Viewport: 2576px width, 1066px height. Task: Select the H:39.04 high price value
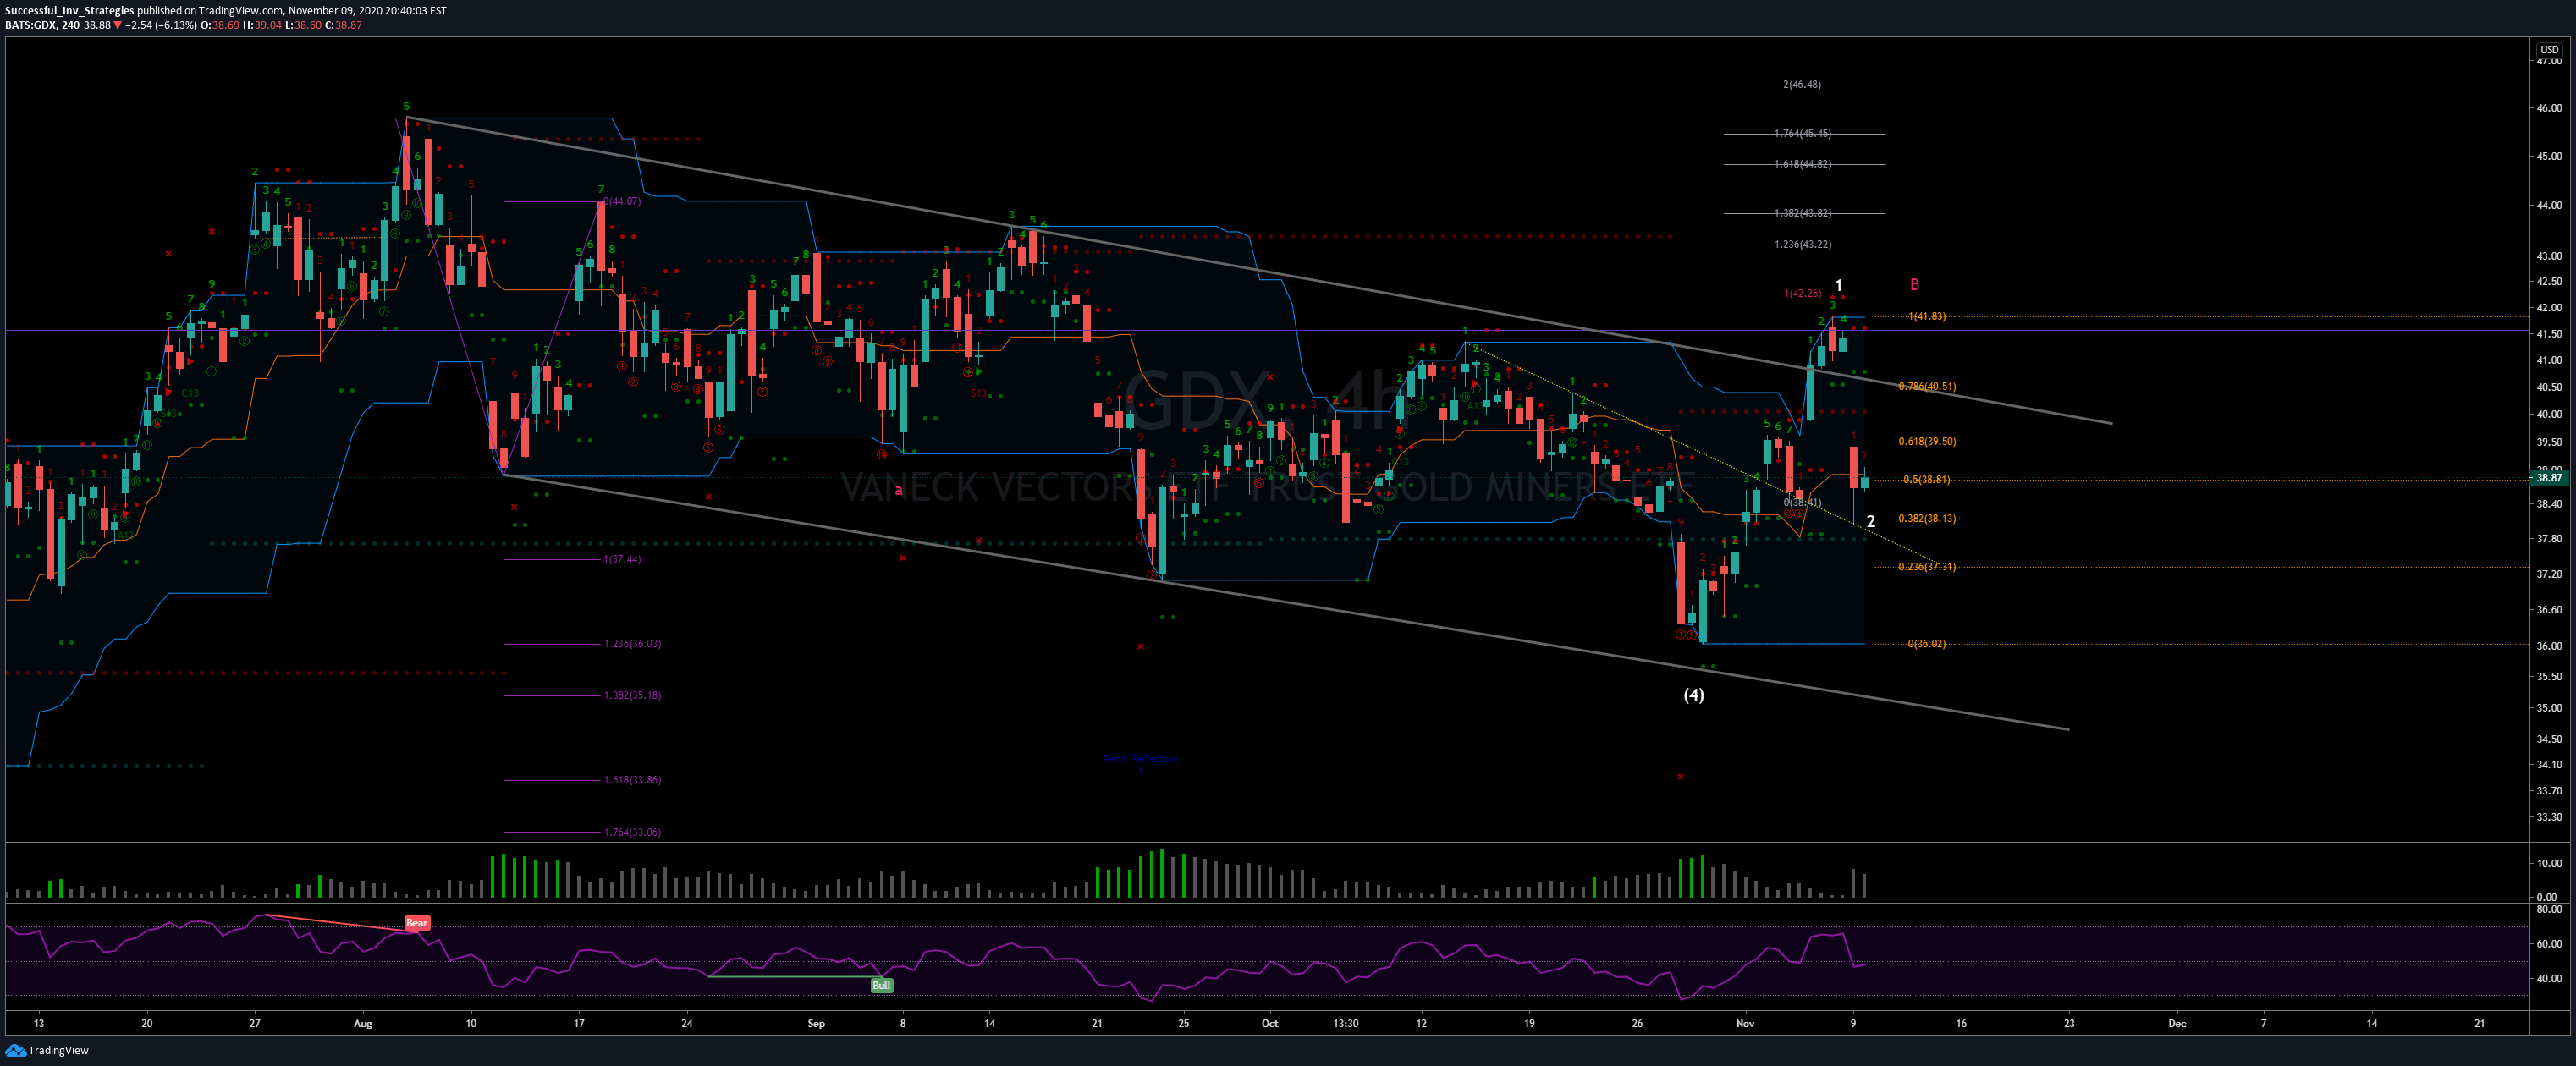tap(263, 25)
